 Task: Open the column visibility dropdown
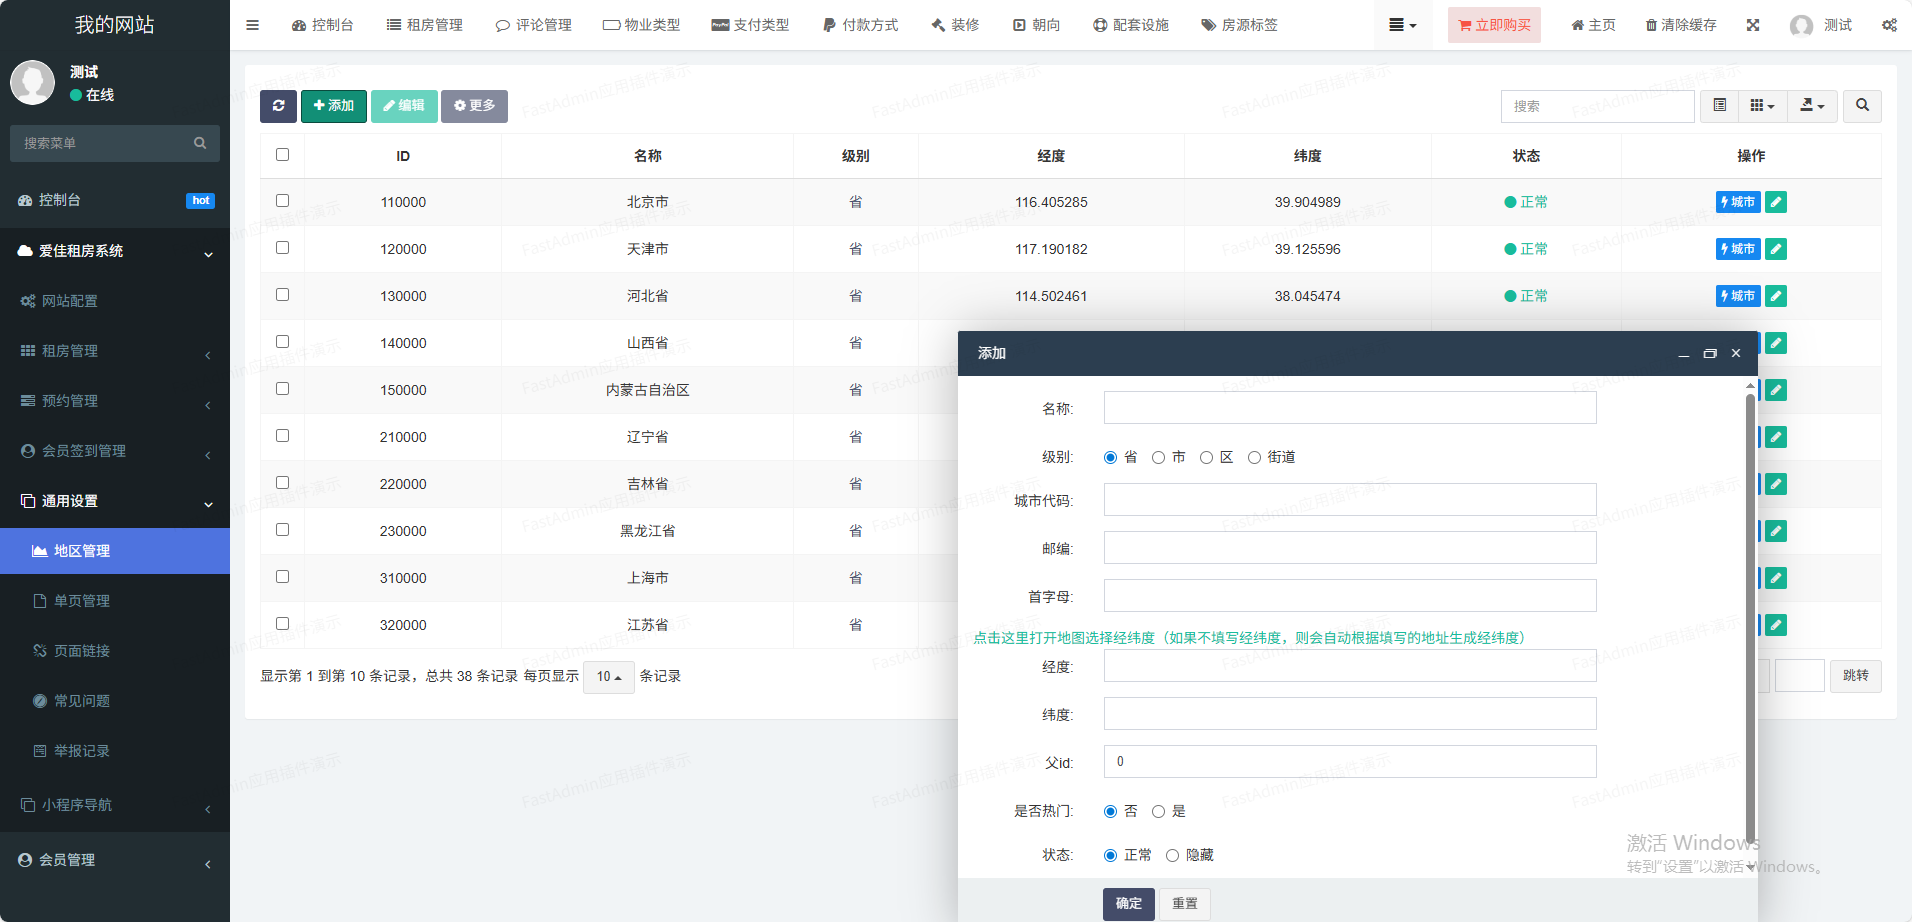[x=1762, y=106]
